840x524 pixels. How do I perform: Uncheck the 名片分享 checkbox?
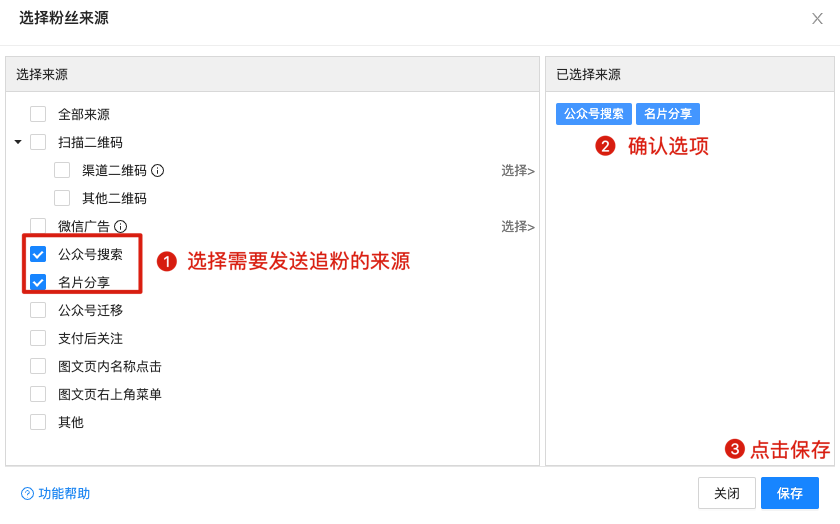[38, 282]
